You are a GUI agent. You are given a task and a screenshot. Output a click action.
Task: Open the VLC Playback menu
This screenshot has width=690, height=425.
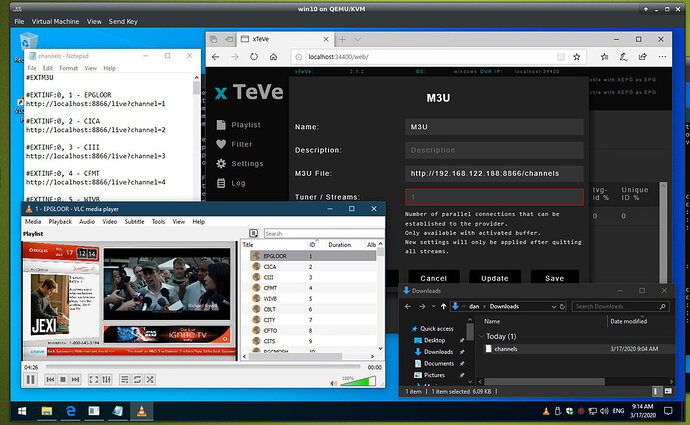point(60,221)
